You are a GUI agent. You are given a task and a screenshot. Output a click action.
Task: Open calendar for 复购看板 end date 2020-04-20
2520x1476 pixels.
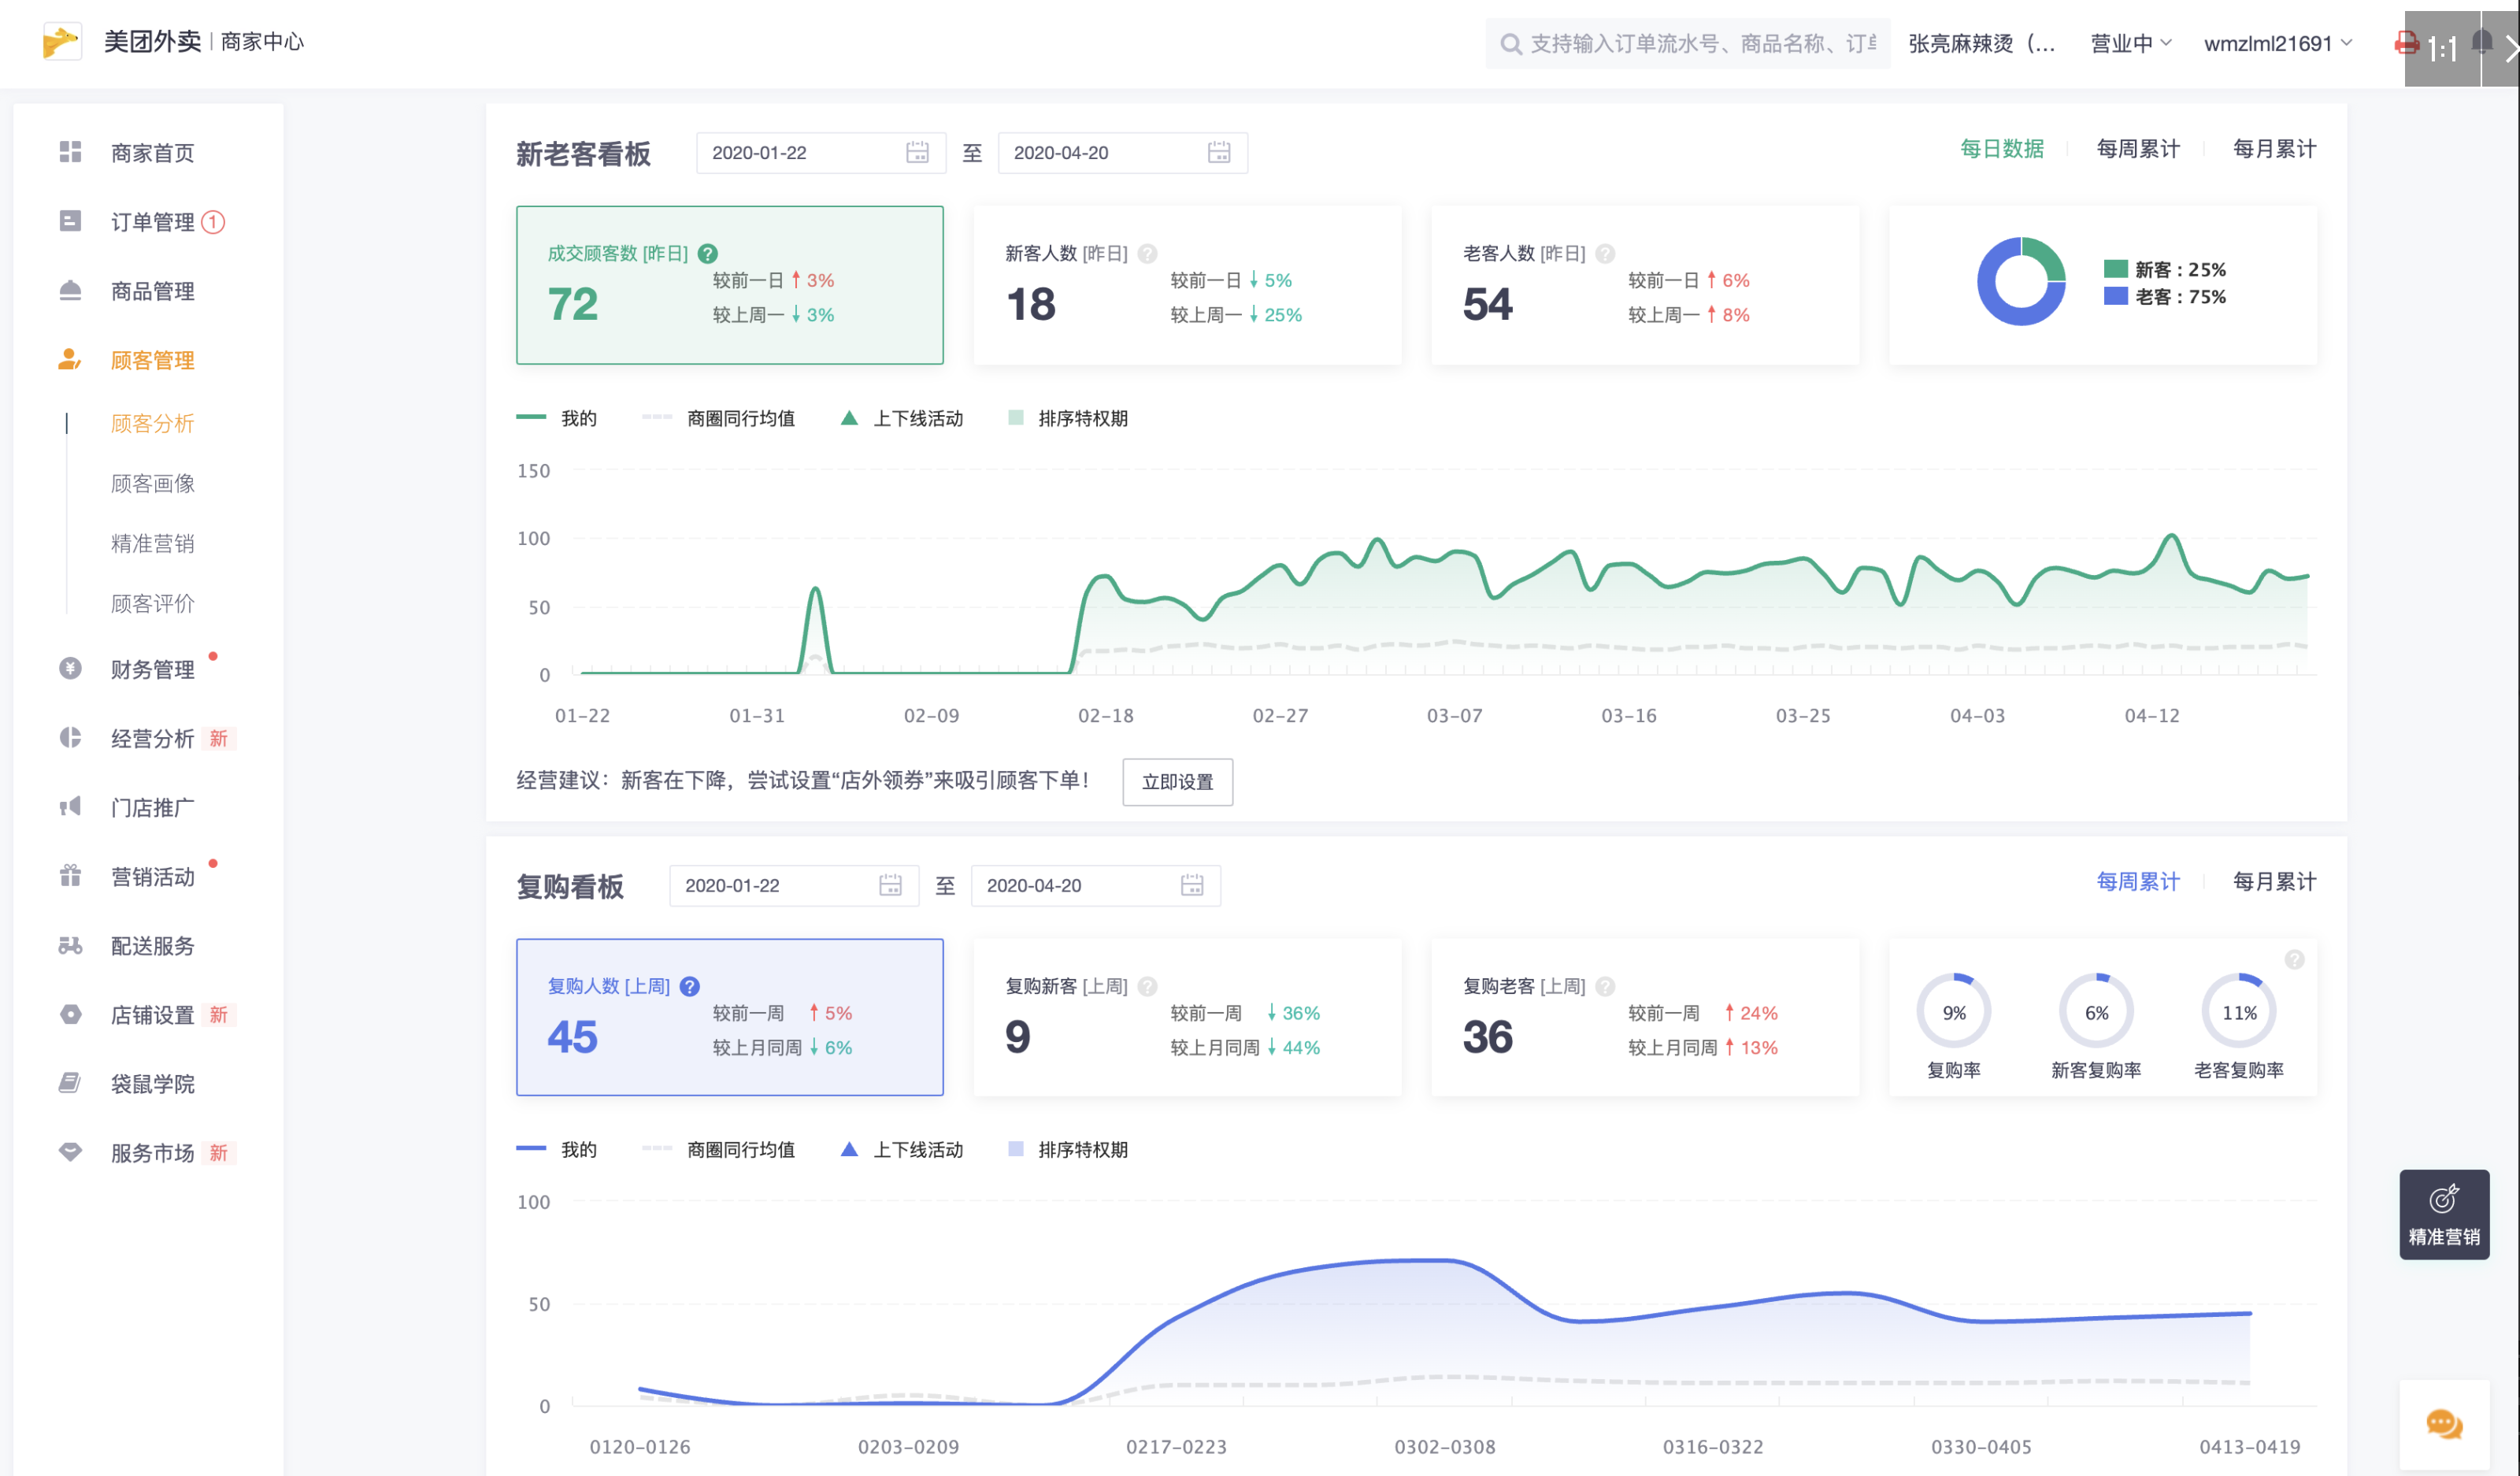click(x=1191, y=885)
